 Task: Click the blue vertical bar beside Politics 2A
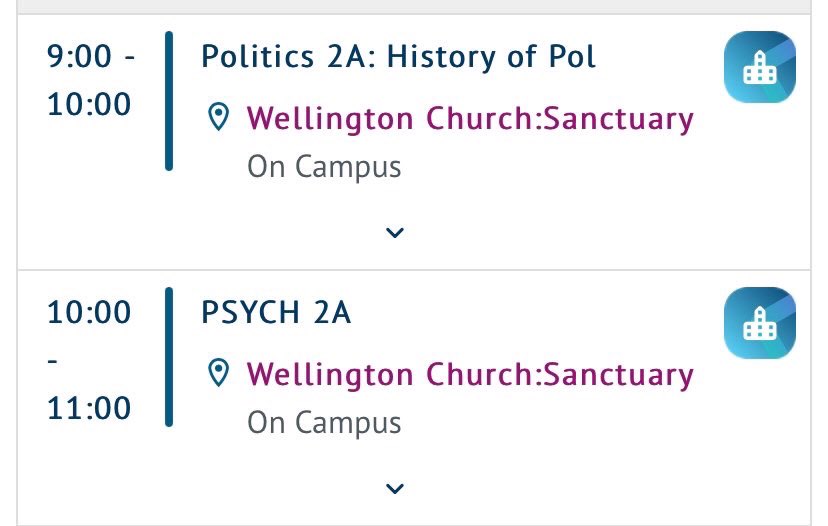pos(169,101)
